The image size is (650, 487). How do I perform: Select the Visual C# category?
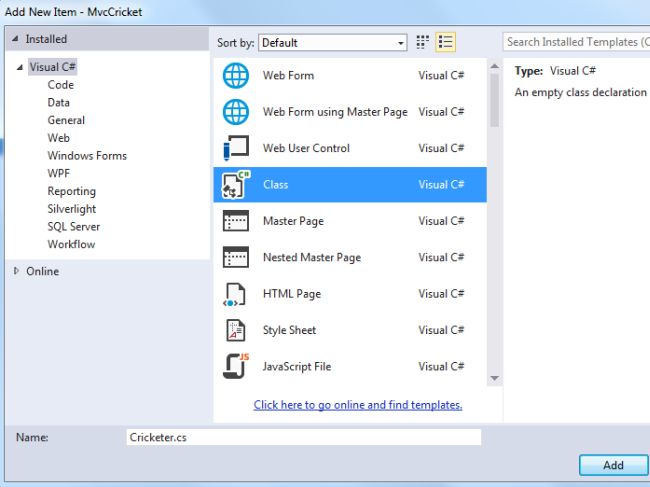point(52,67)
